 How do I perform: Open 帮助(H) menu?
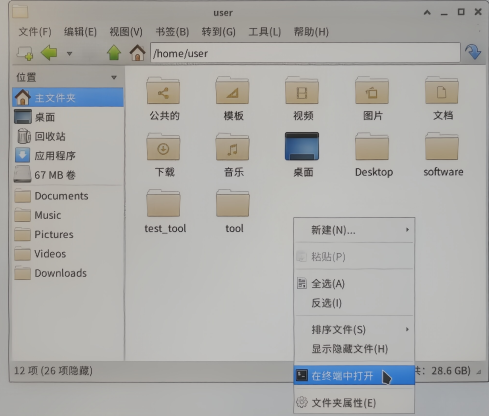click(x=311, y=32)
